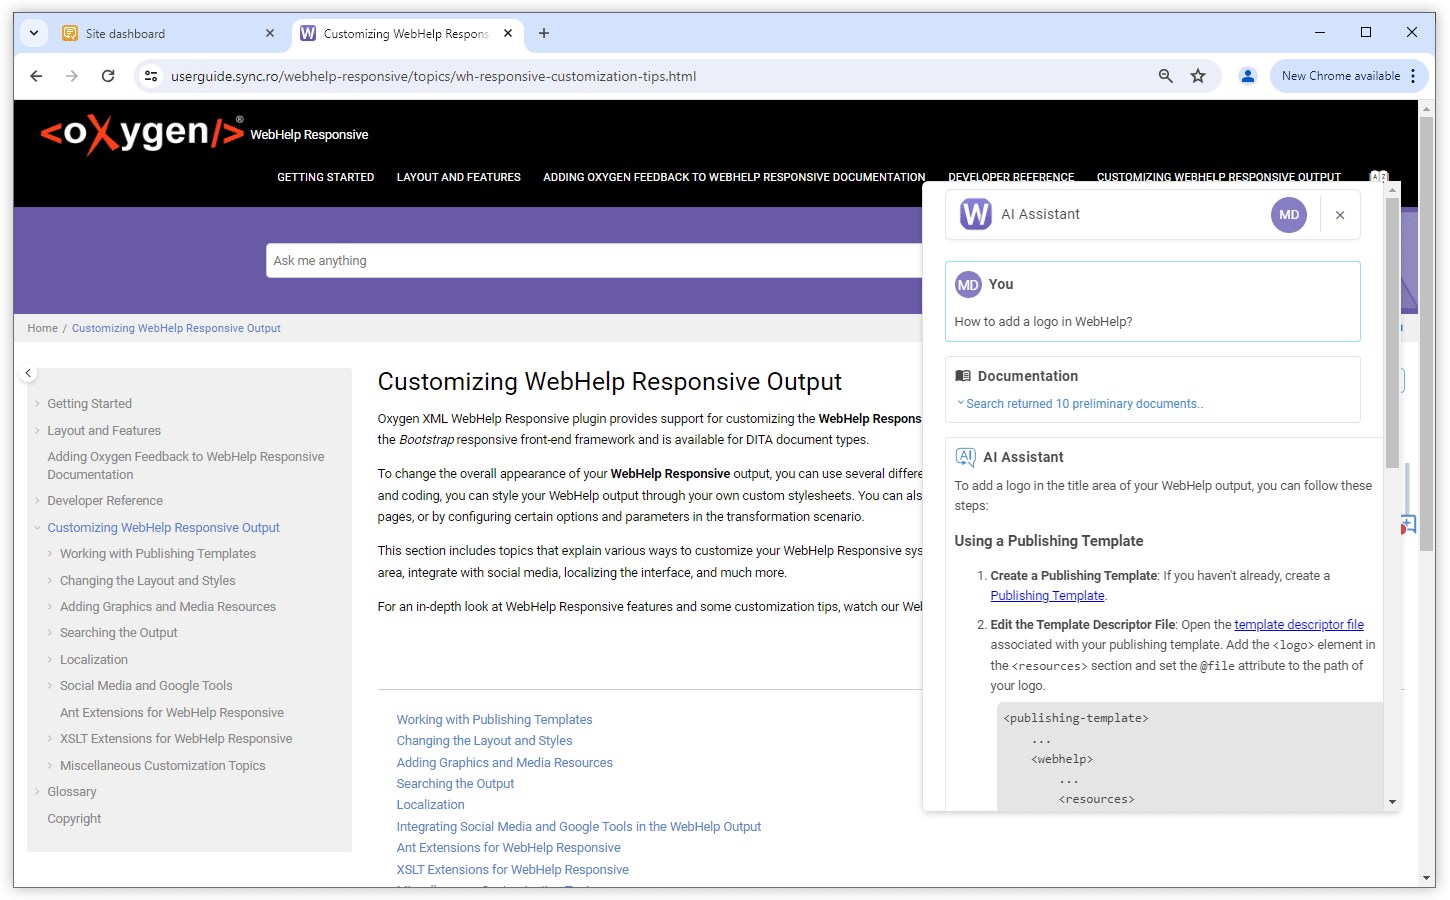The width and height of the screenshot is (1450, 900).
Task: Open Customizing WebHelp Responsive Output breadcrumb link
Action: [176, 328]
